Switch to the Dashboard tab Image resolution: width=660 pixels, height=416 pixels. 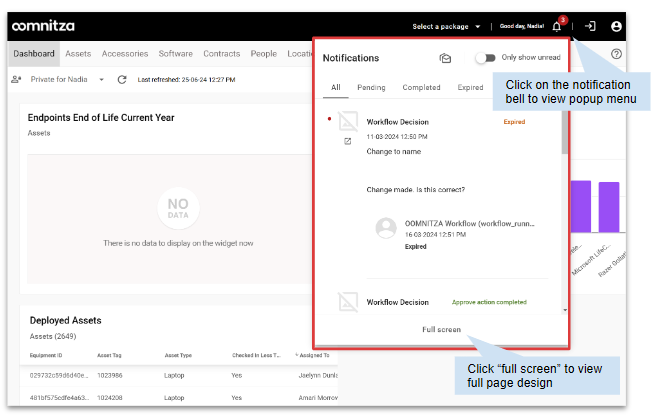coord(34,54)
